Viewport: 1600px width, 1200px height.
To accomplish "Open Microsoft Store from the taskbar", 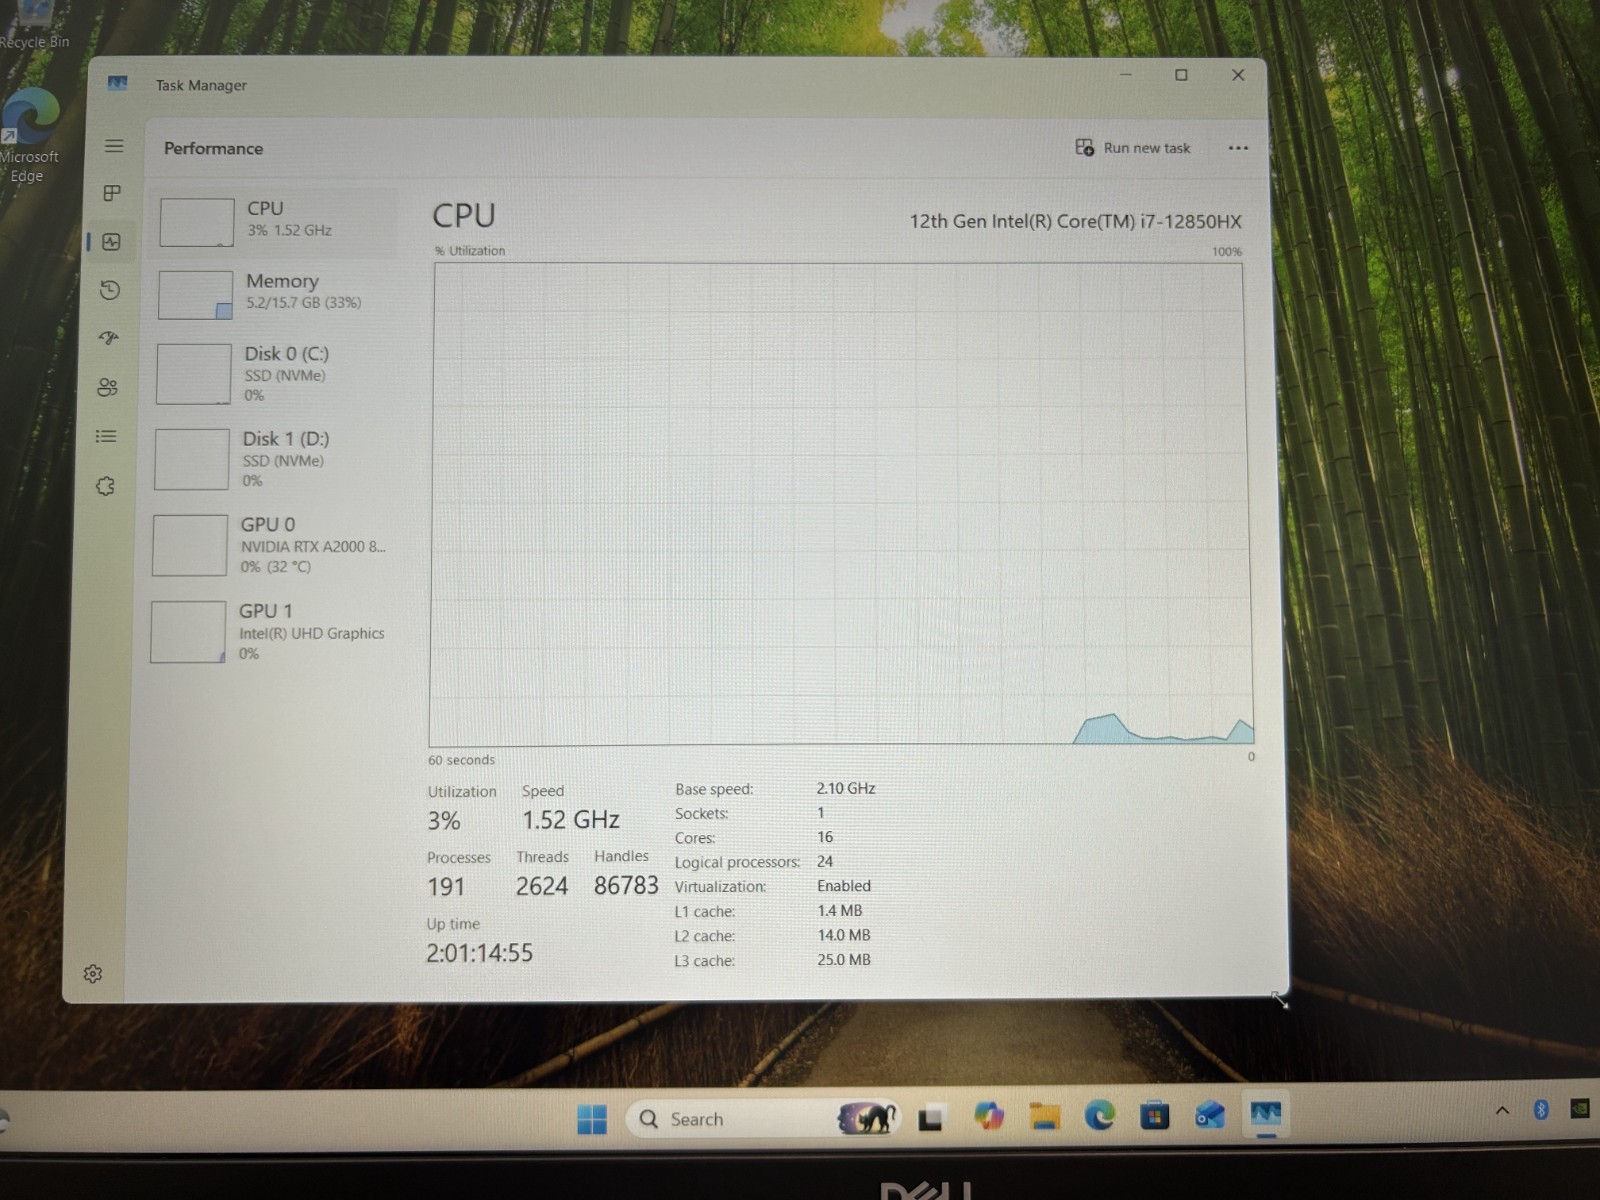I will [1155, 1115].
